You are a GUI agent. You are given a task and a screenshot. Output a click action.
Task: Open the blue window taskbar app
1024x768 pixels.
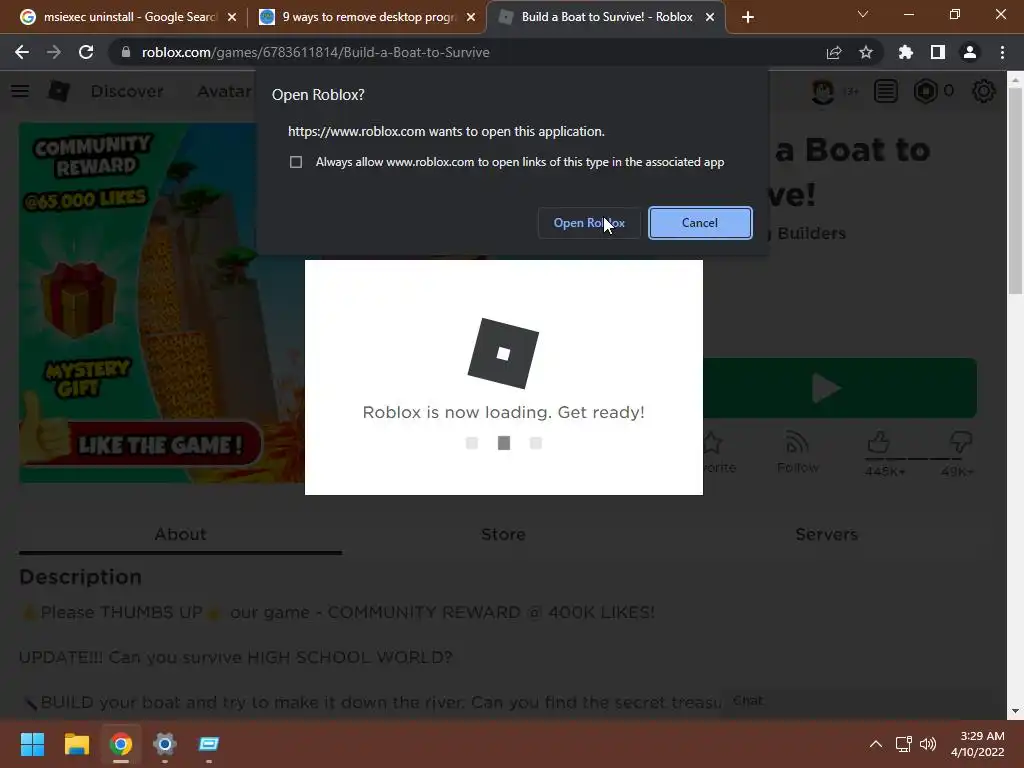[209, 744]
